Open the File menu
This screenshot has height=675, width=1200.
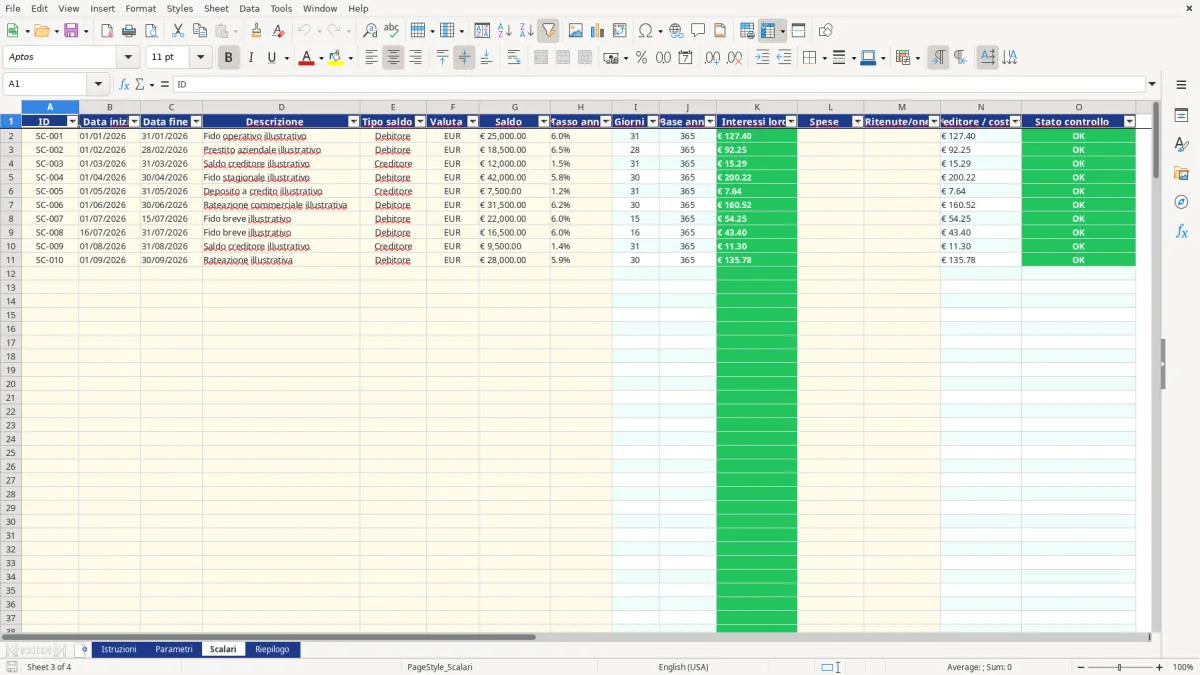point(13,8)
